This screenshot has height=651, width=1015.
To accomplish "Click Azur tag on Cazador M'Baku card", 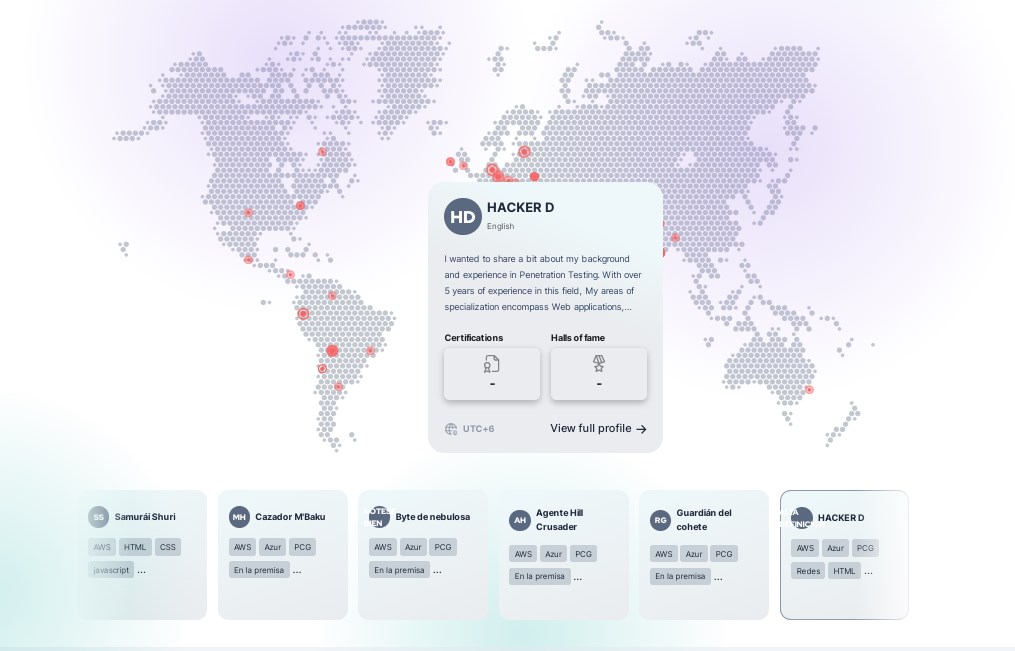I will coord(273,547).
